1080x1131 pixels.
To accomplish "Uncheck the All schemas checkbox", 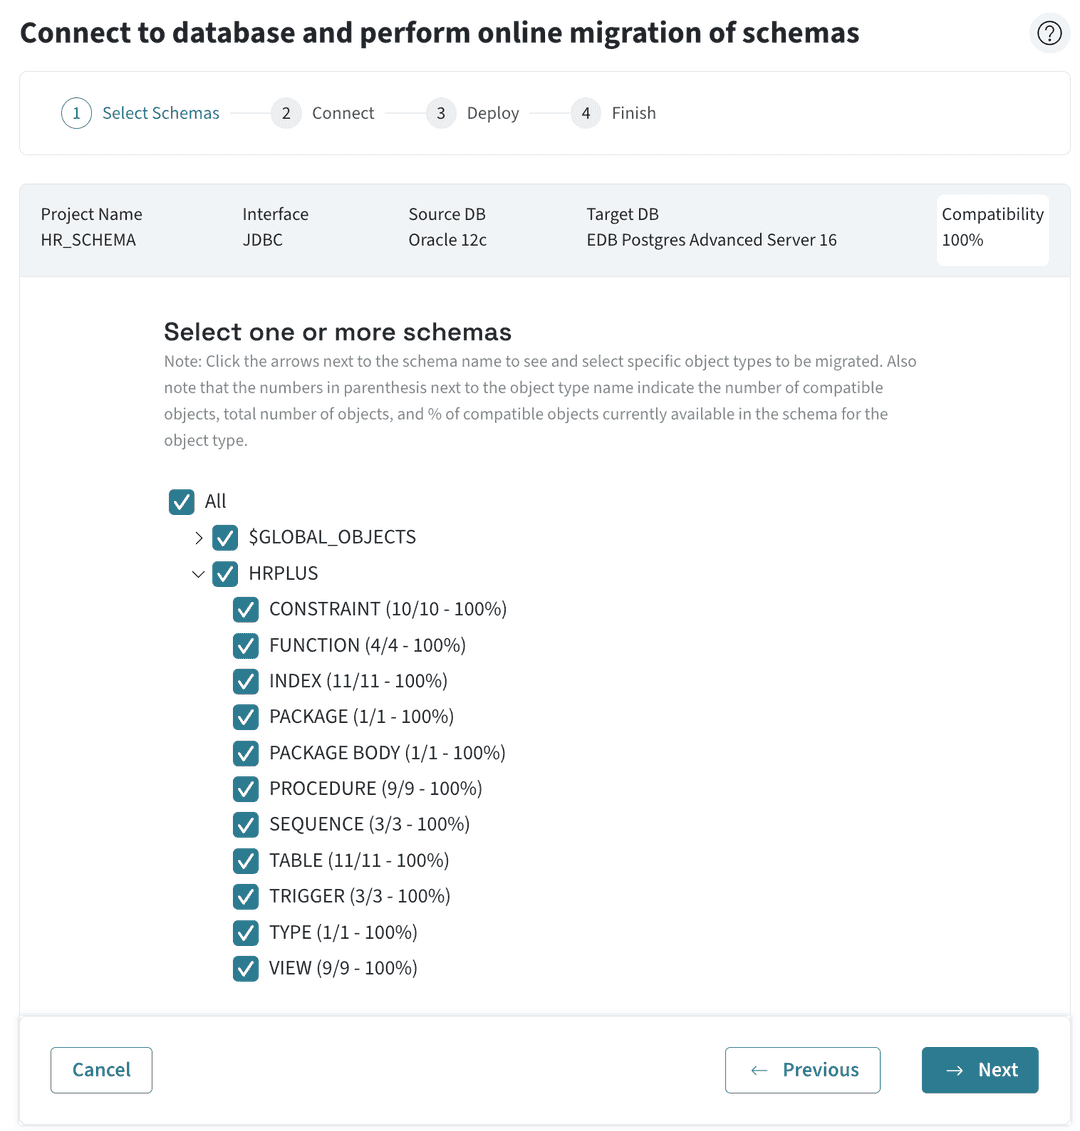I will pyautogui.click(x=181, y=501).
